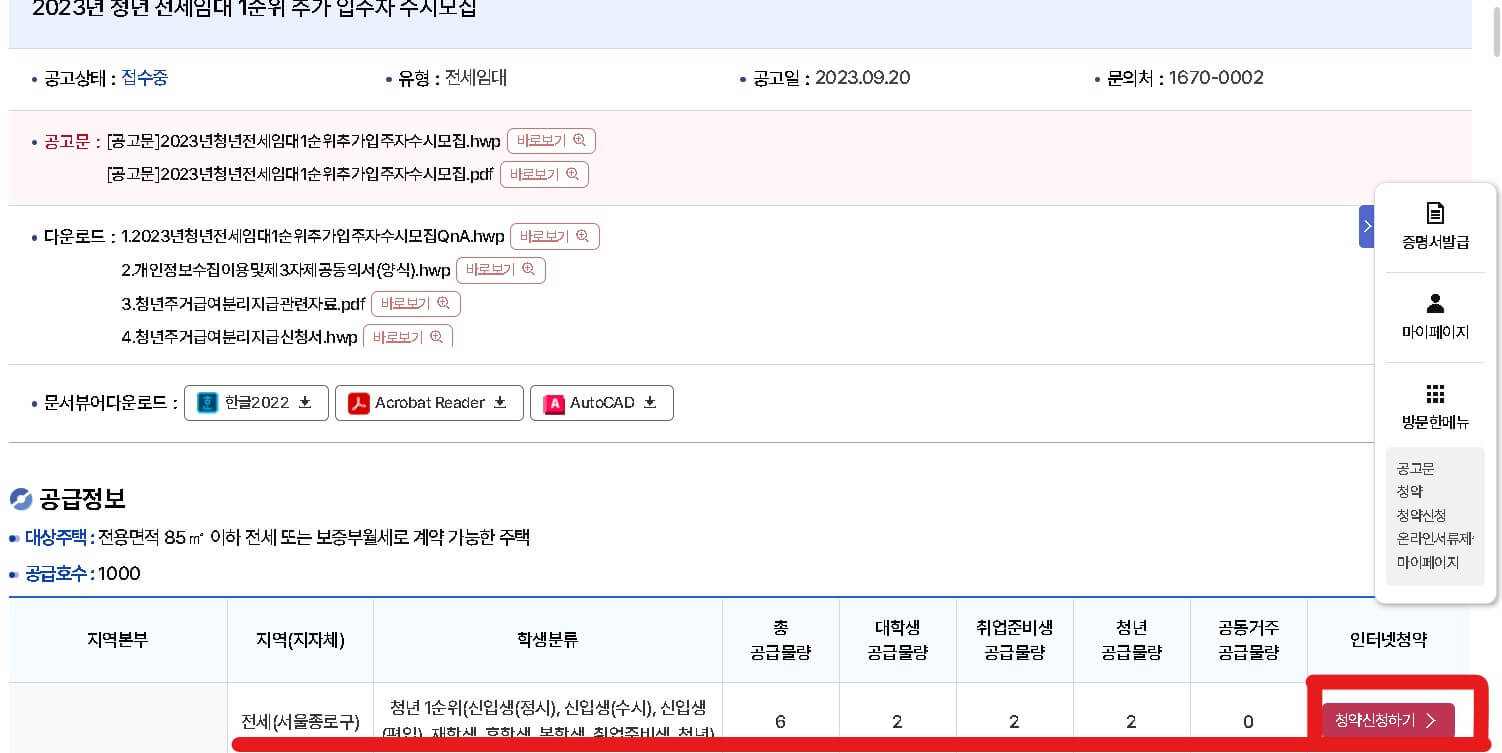The height and width of the screenshot is (753, 1502).
Task: Open 바로보기 for 수시모집QnA.hwp
Action: click(x=555, y=237)
